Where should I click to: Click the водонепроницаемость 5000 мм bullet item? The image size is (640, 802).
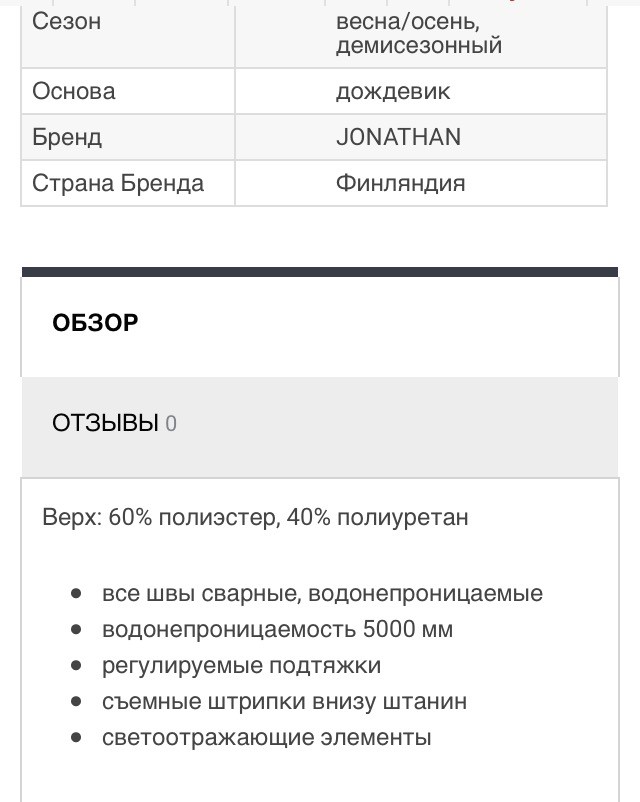[x=277, y=629]
